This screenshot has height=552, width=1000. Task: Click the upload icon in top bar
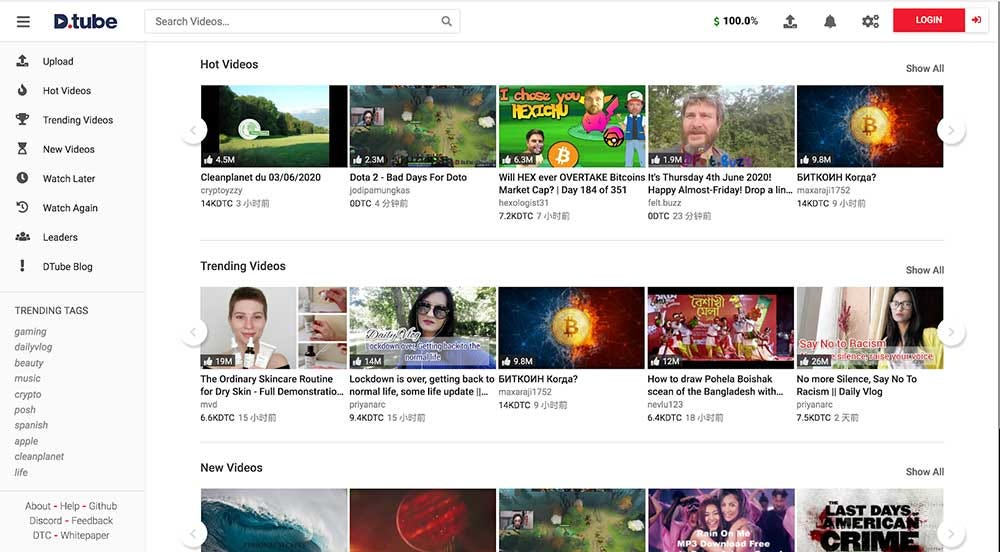tap(790, 22)
